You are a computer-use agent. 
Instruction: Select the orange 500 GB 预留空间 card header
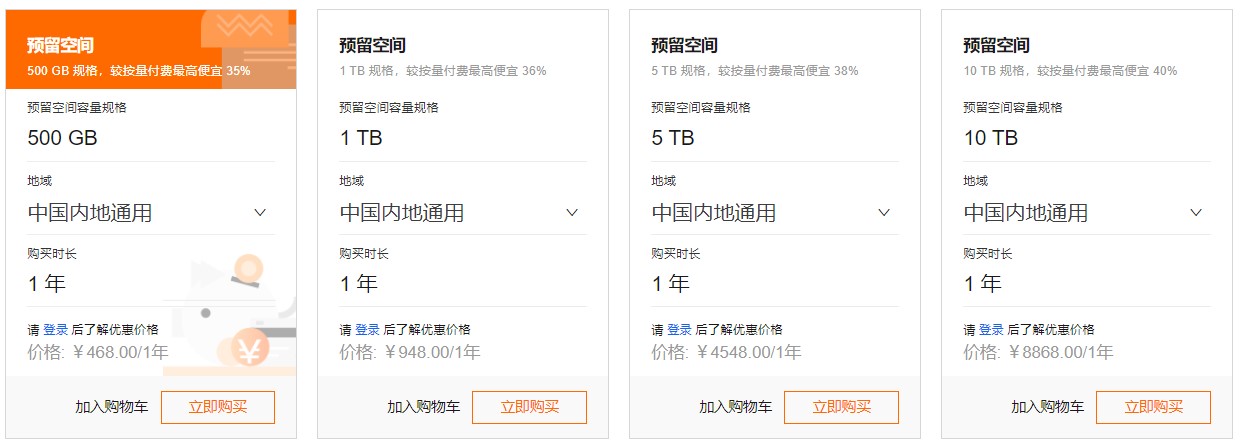click(151, 50)
